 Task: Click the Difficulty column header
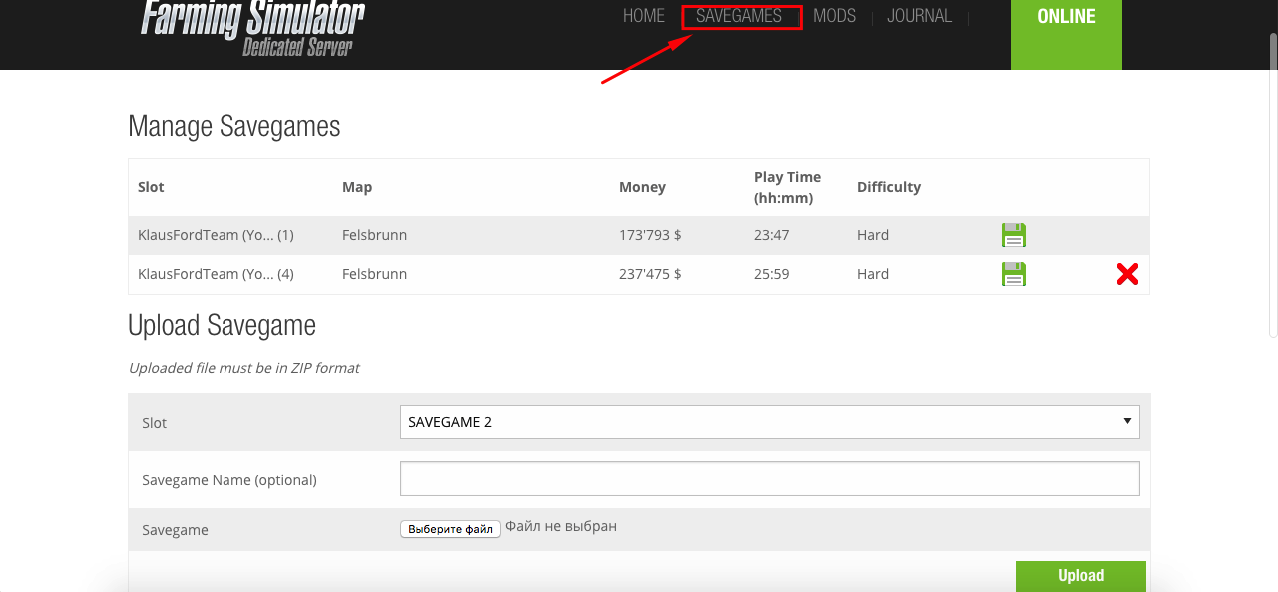(888, 187)
